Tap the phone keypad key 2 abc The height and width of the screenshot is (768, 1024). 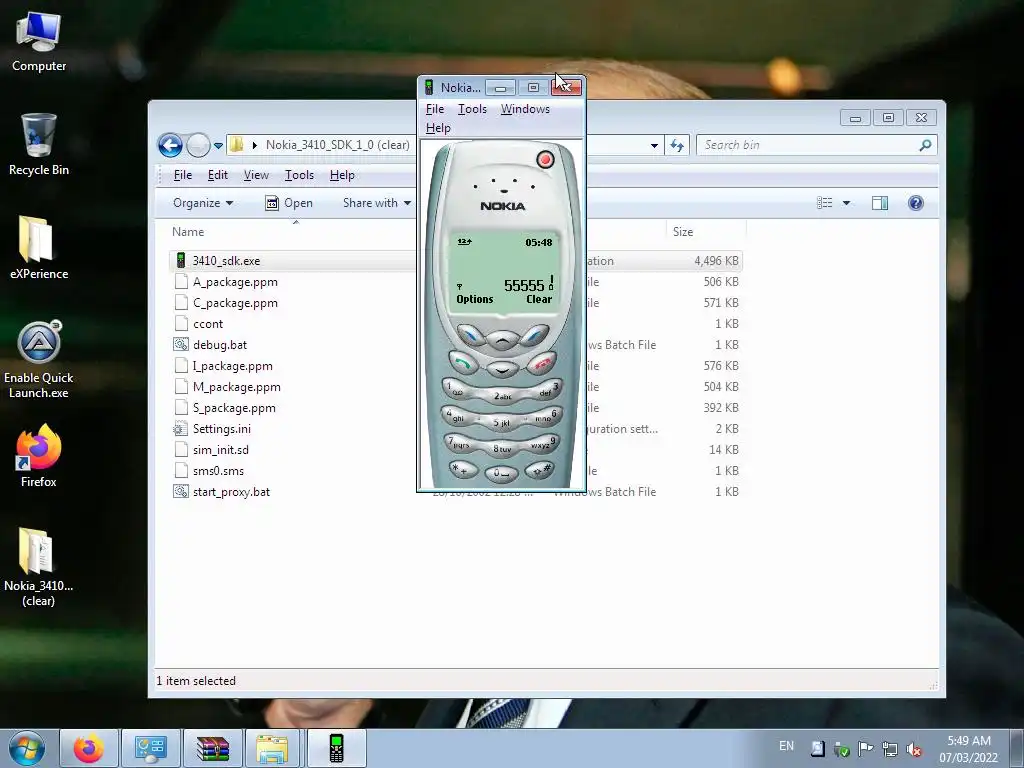click(x=502, y=396)
